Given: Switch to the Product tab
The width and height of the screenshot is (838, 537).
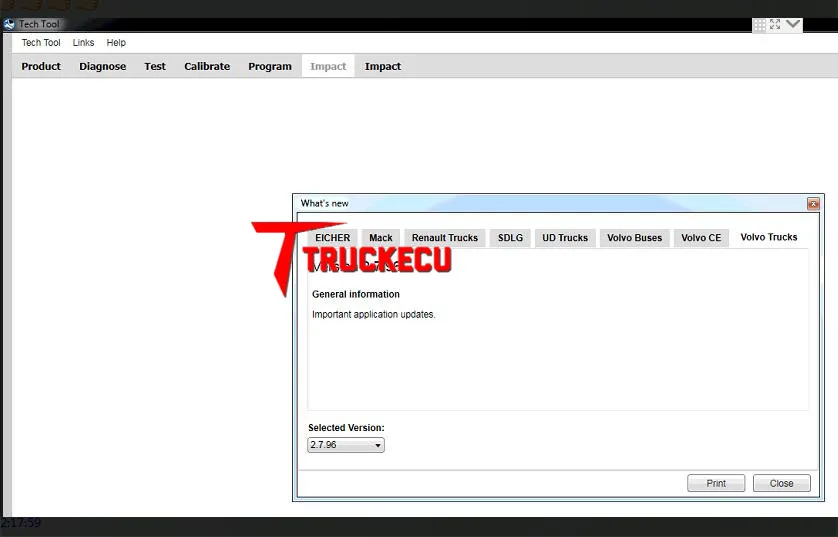Looking at the screenshot, I should point(41,66).
